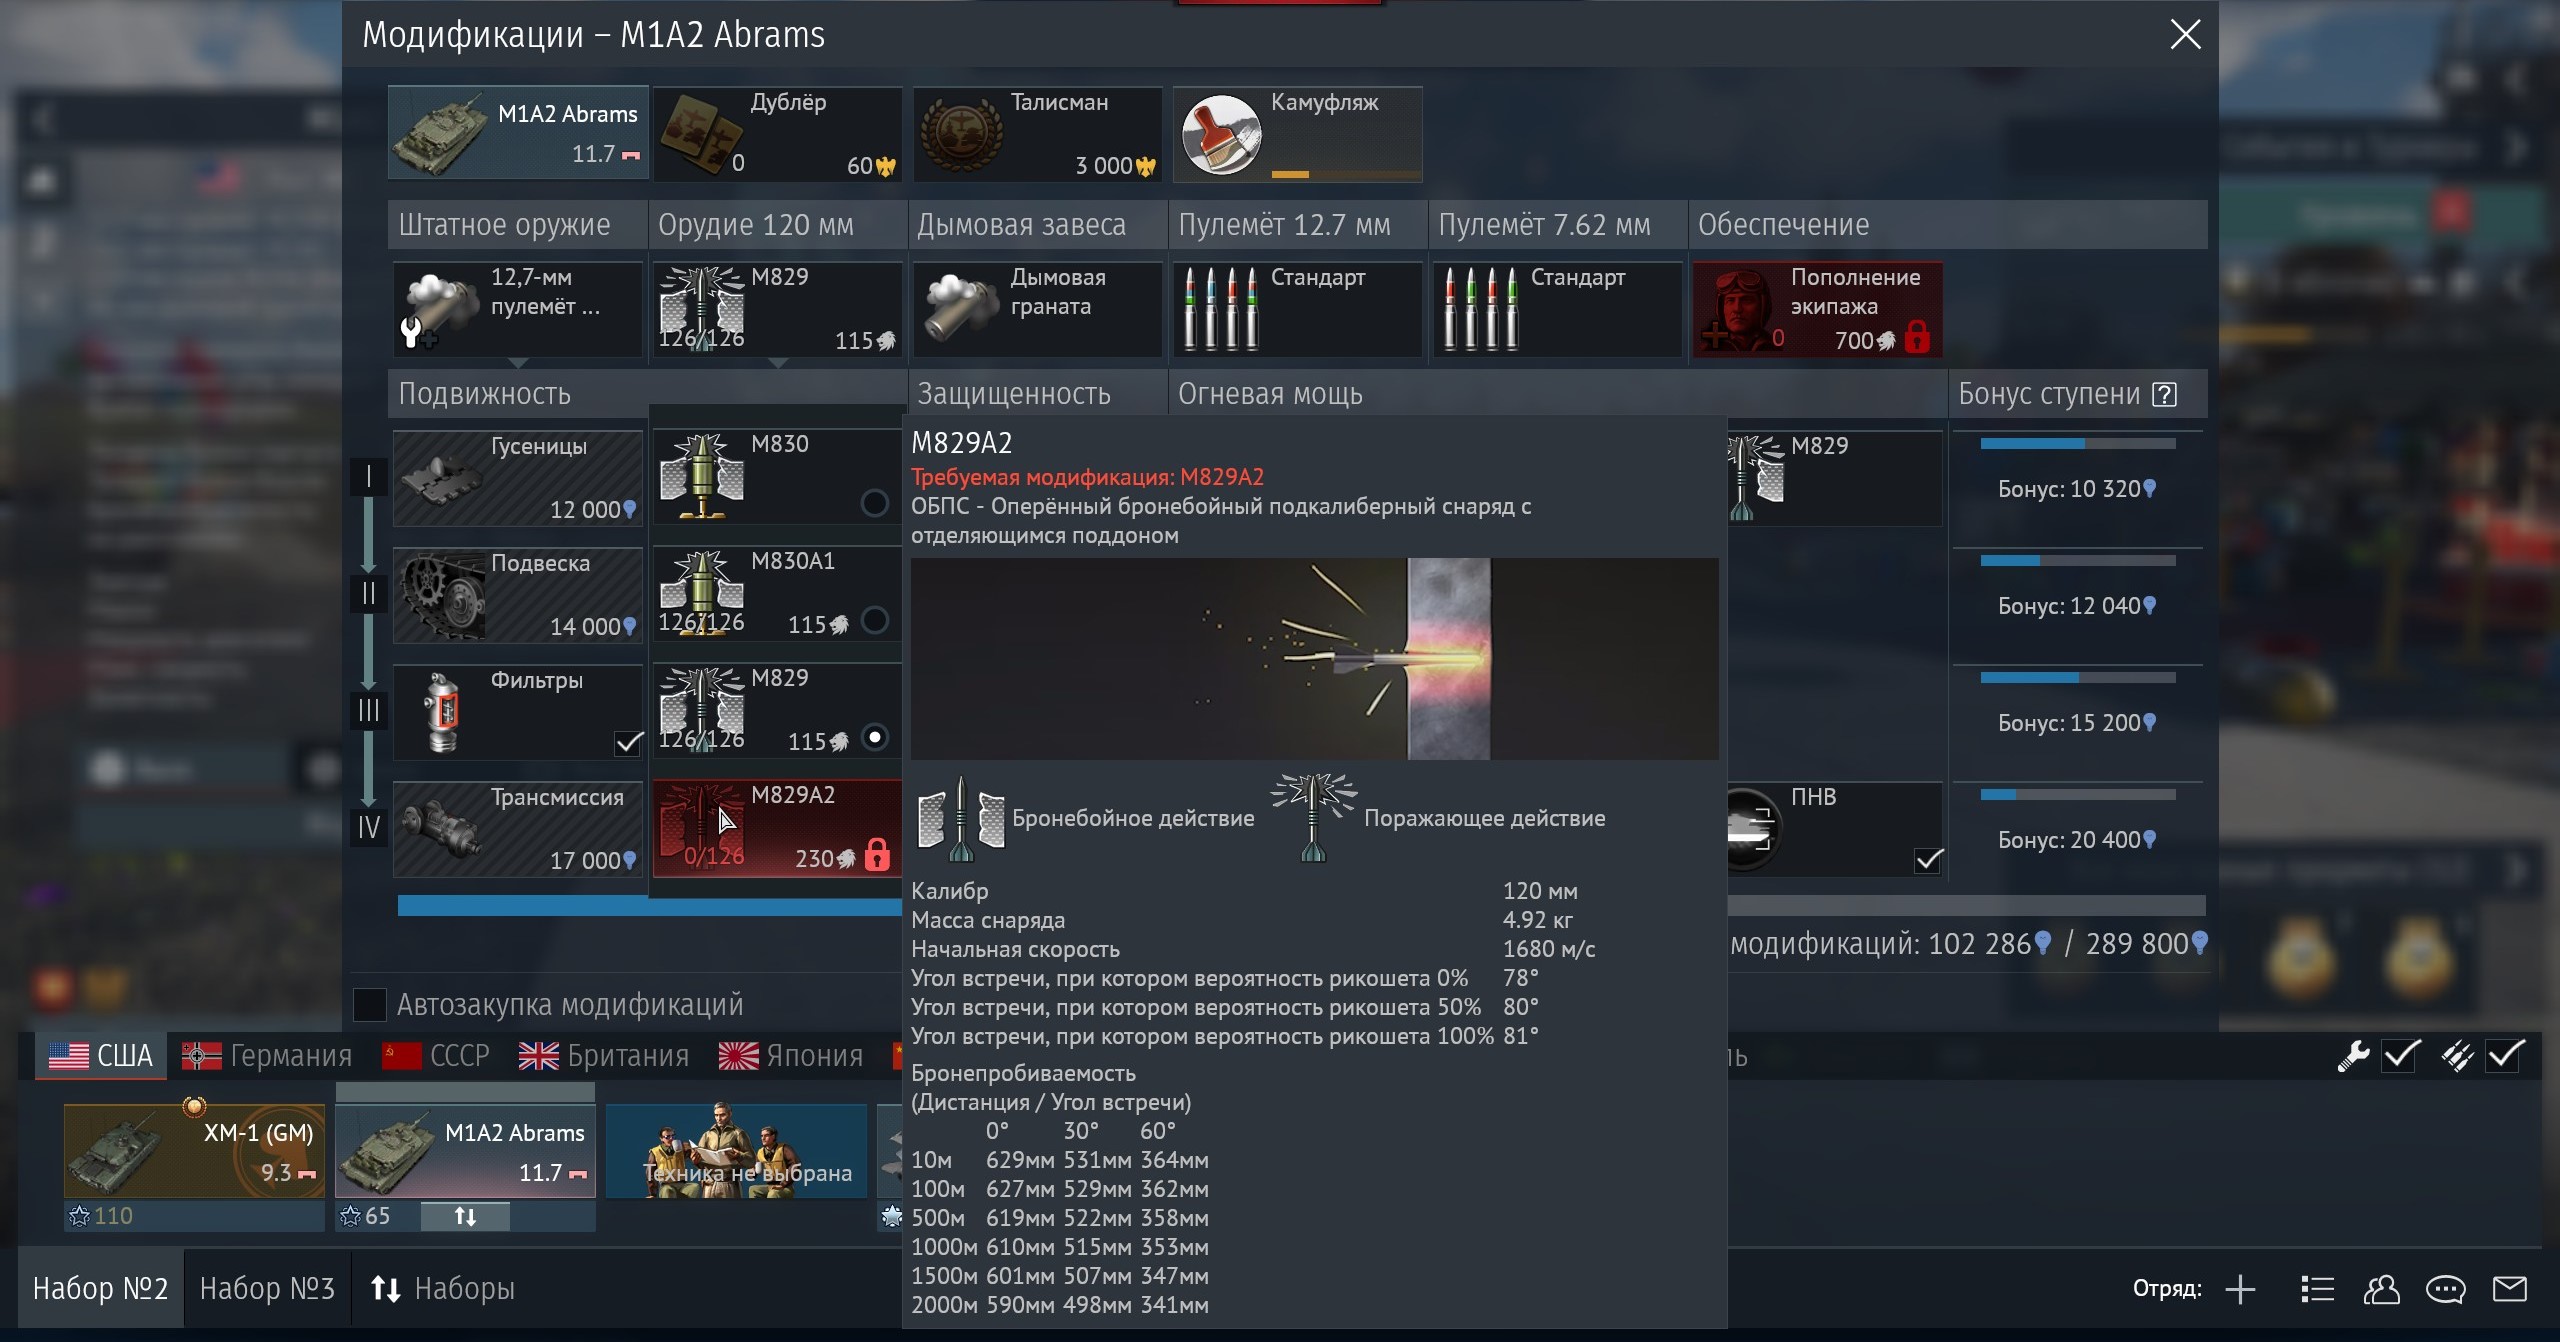2560x1342 pixels.
Task: Click the Талисман purchase button
Action: coord(1037,134)
